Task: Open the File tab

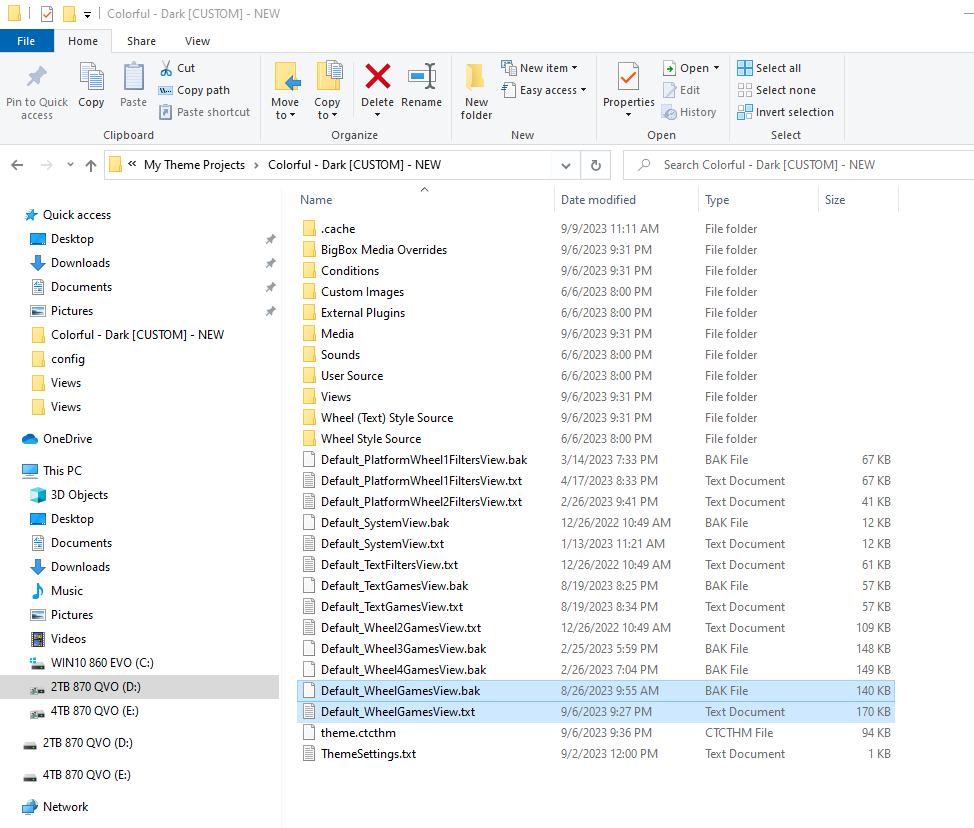Action: (x=26, y=41)
